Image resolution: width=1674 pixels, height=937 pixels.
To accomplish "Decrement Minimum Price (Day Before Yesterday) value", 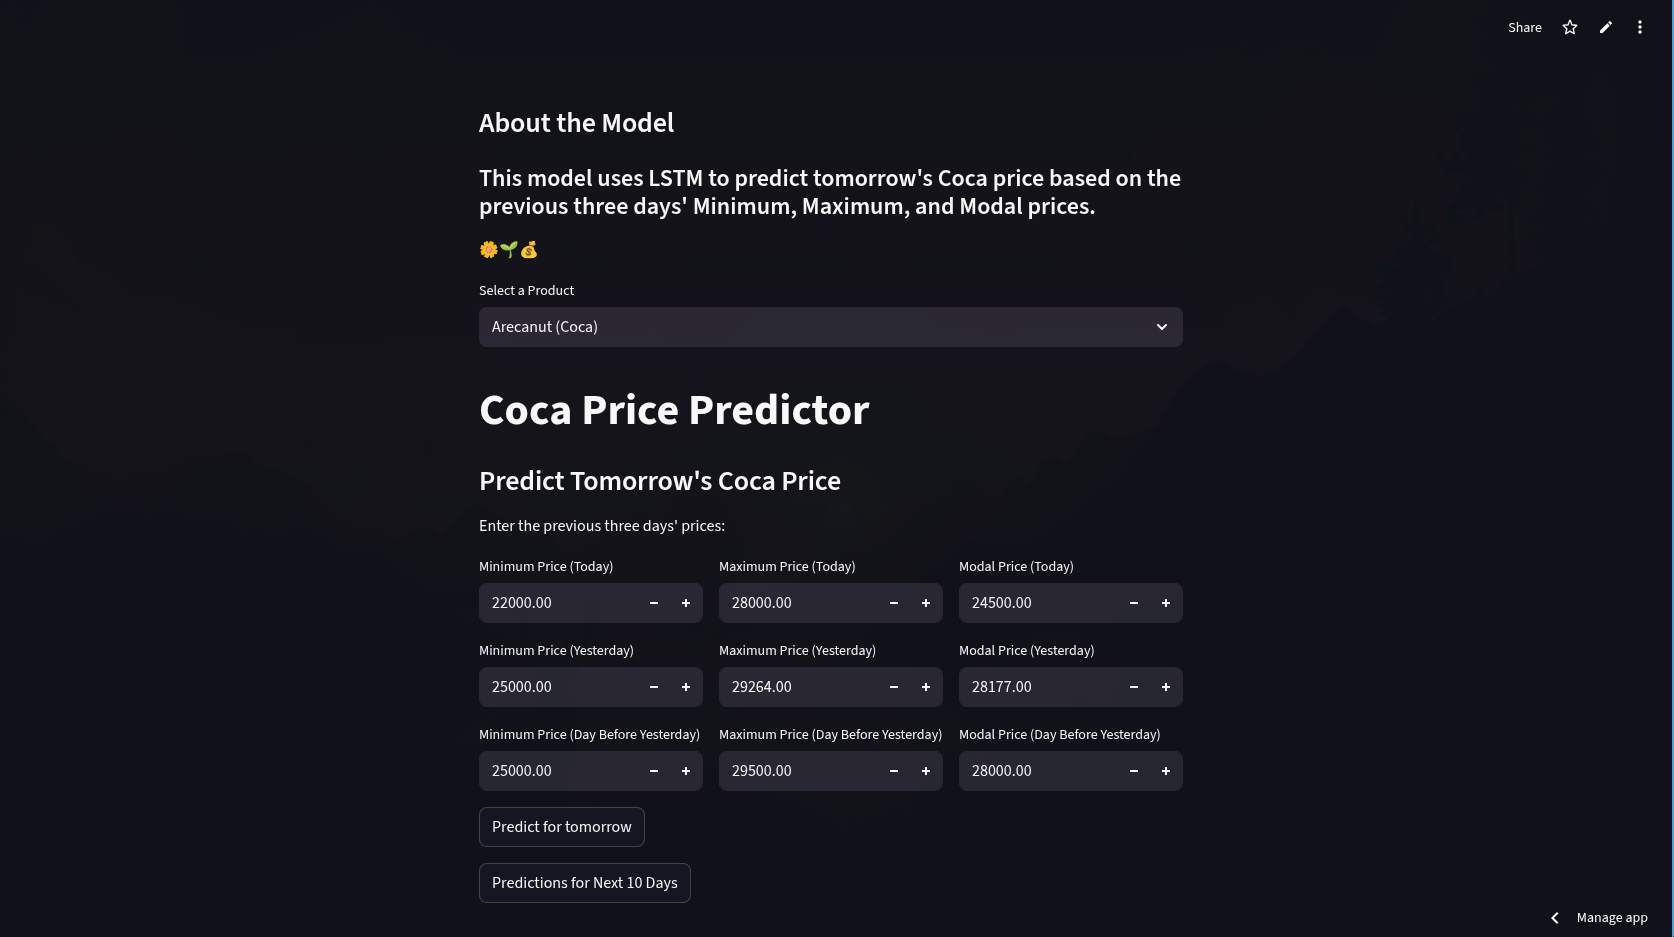I will point(653,771).
